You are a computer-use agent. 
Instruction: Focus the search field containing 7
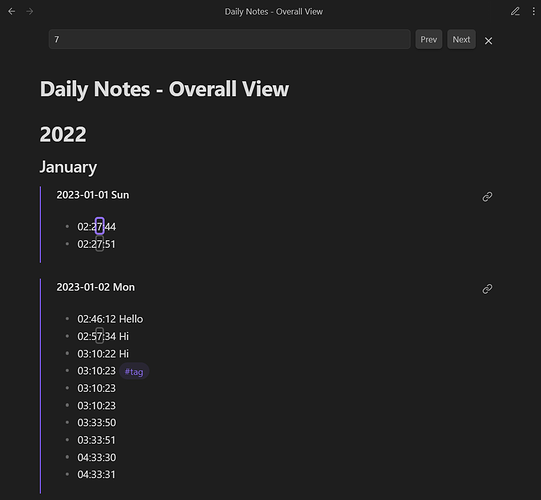[x=229, y=39]
